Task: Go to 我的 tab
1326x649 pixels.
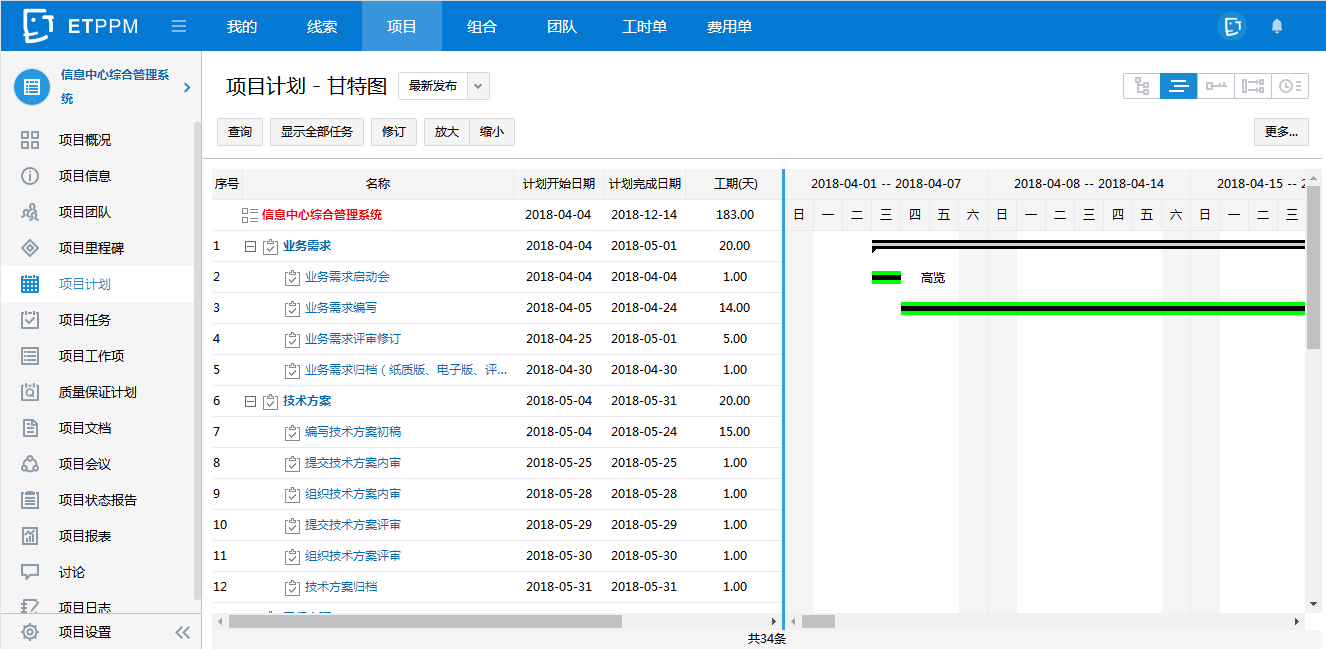Action: pyautogui.click(x=242, y=26)
